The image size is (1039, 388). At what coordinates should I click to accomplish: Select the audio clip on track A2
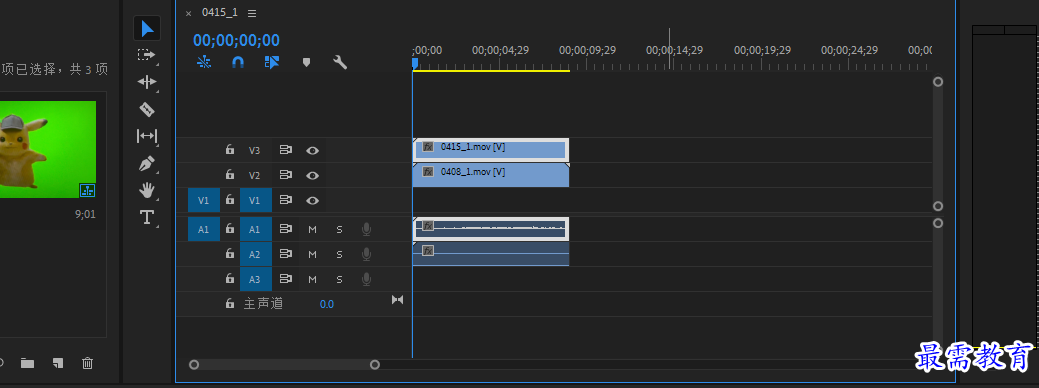490,254
